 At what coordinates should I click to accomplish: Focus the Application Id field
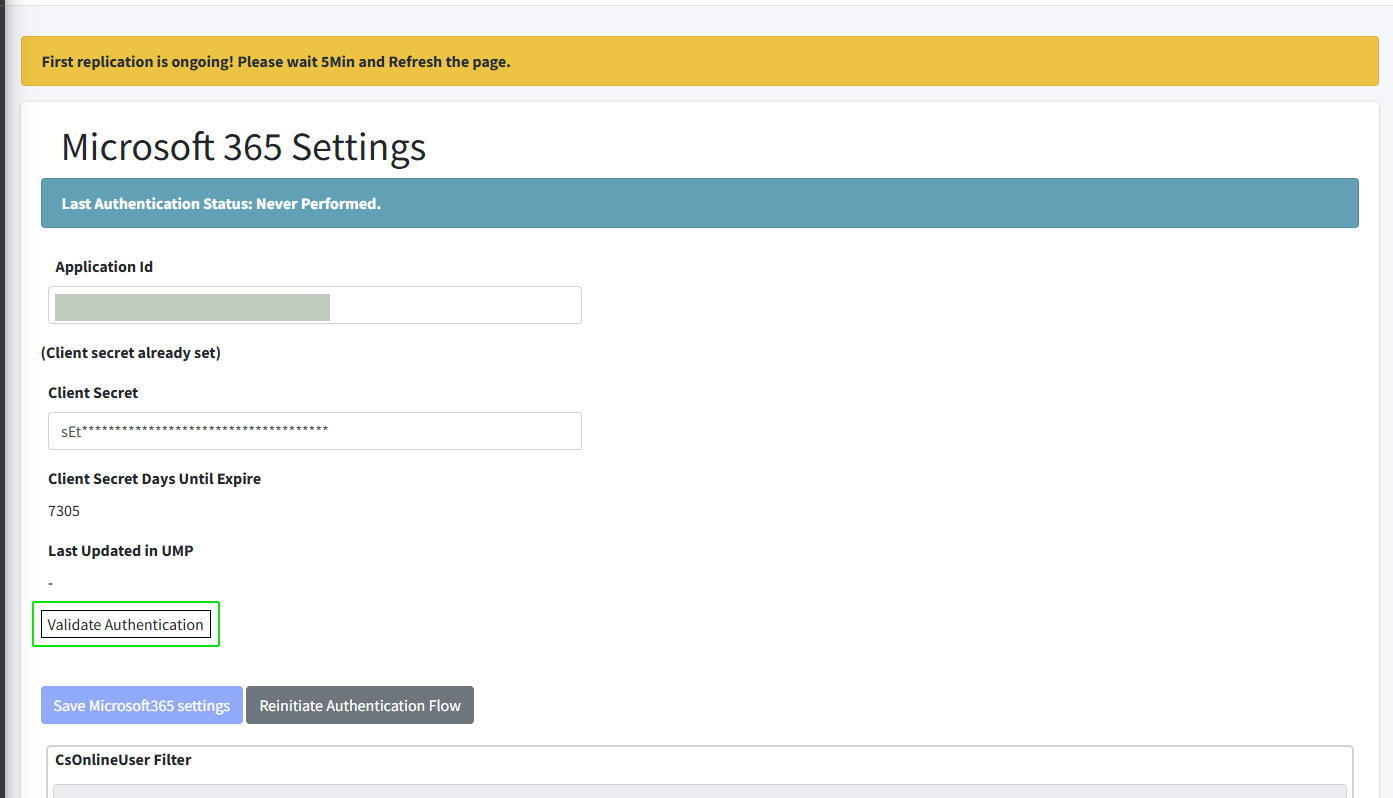pyautogui.click(x=315, y=305)
